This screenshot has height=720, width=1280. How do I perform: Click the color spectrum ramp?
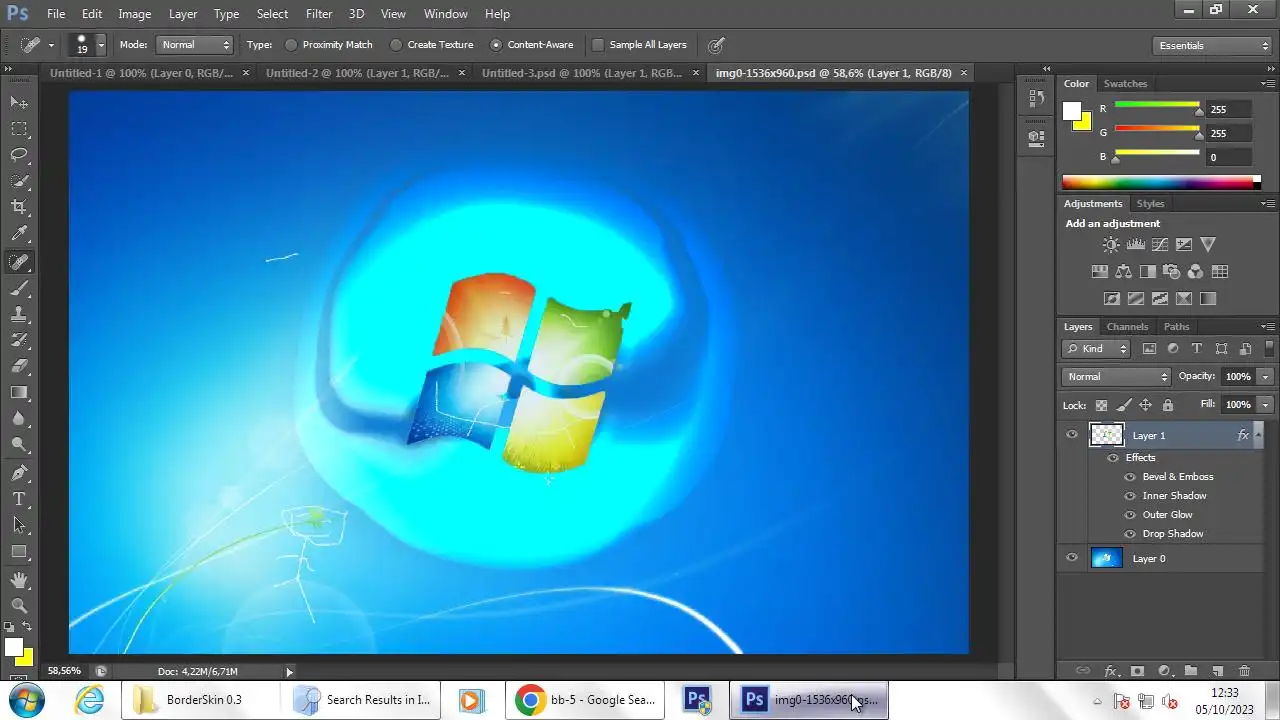pos(1157,182)
